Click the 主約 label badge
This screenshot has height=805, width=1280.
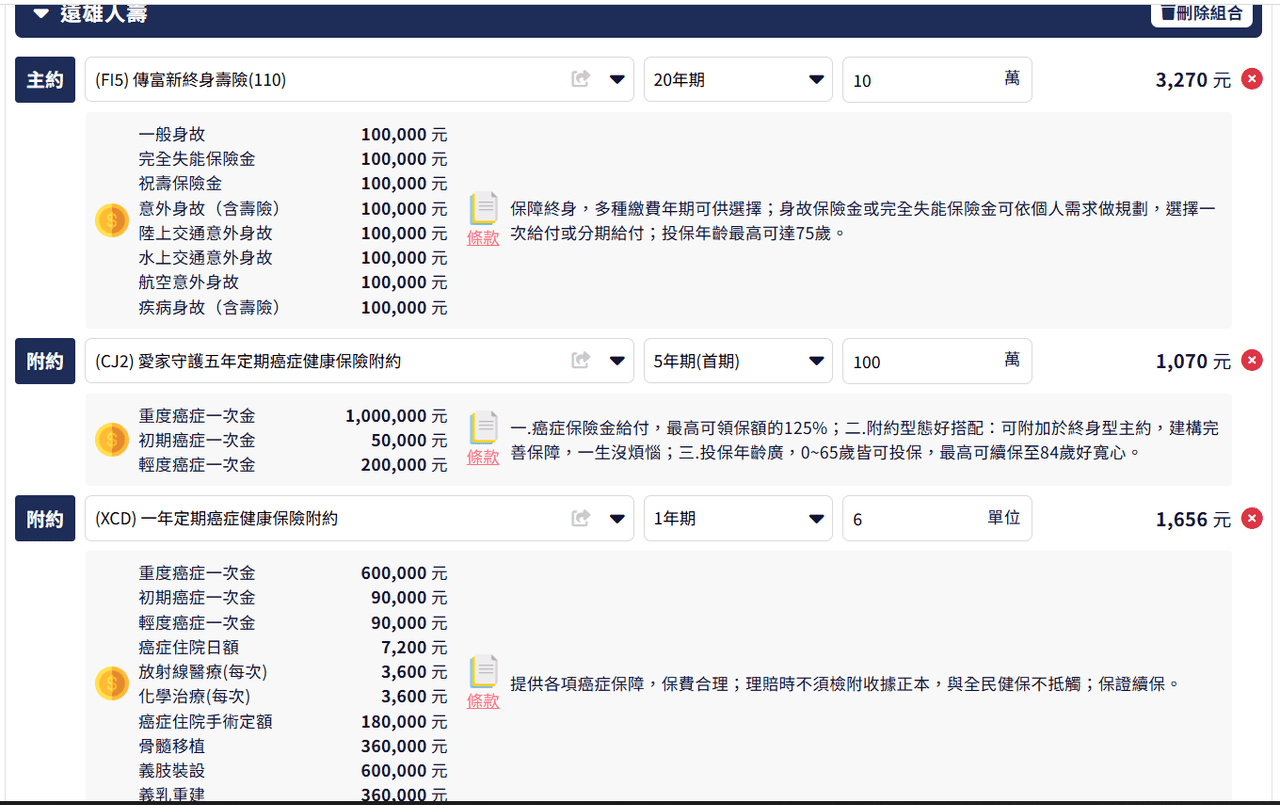pos(45,80)
